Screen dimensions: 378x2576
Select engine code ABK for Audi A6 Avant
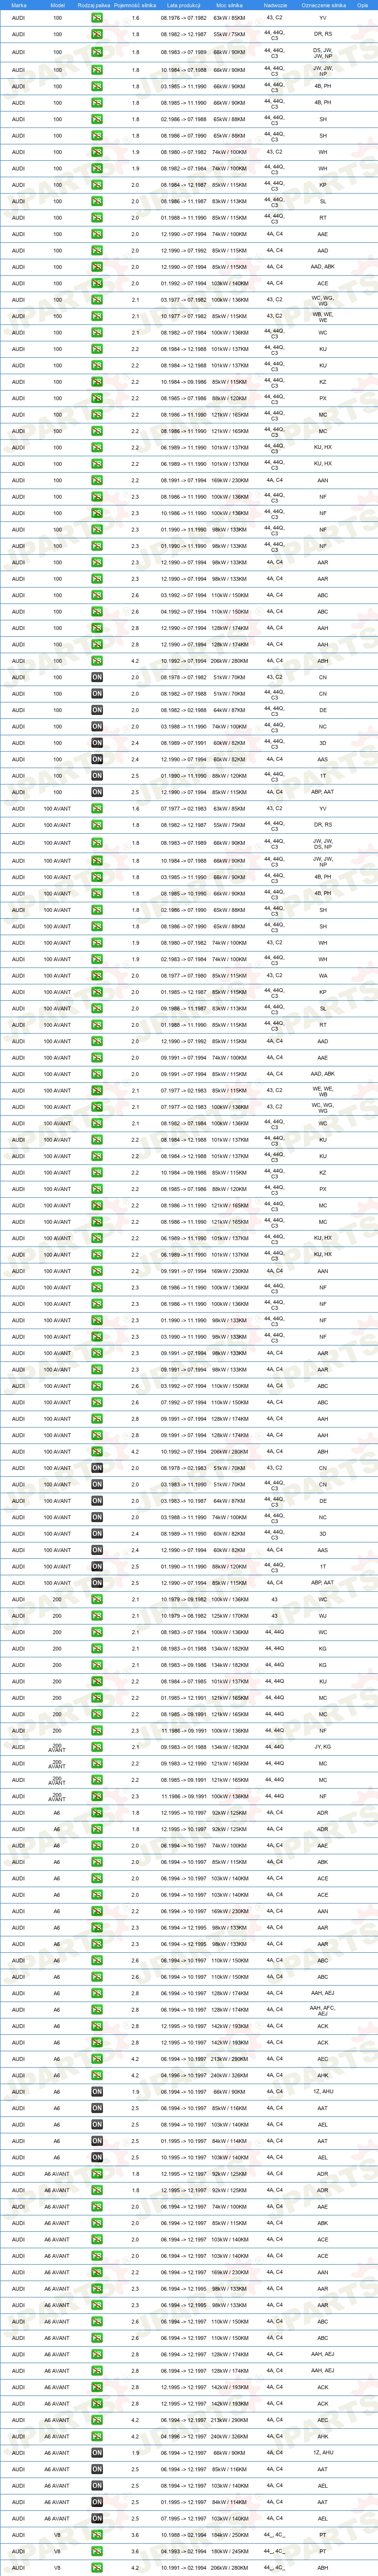tap(323, 2223)
